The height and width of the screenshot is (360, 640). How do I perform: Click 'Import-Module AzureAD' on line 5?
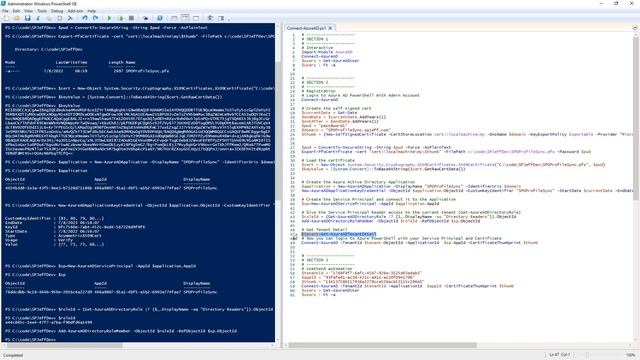point(327,52)
